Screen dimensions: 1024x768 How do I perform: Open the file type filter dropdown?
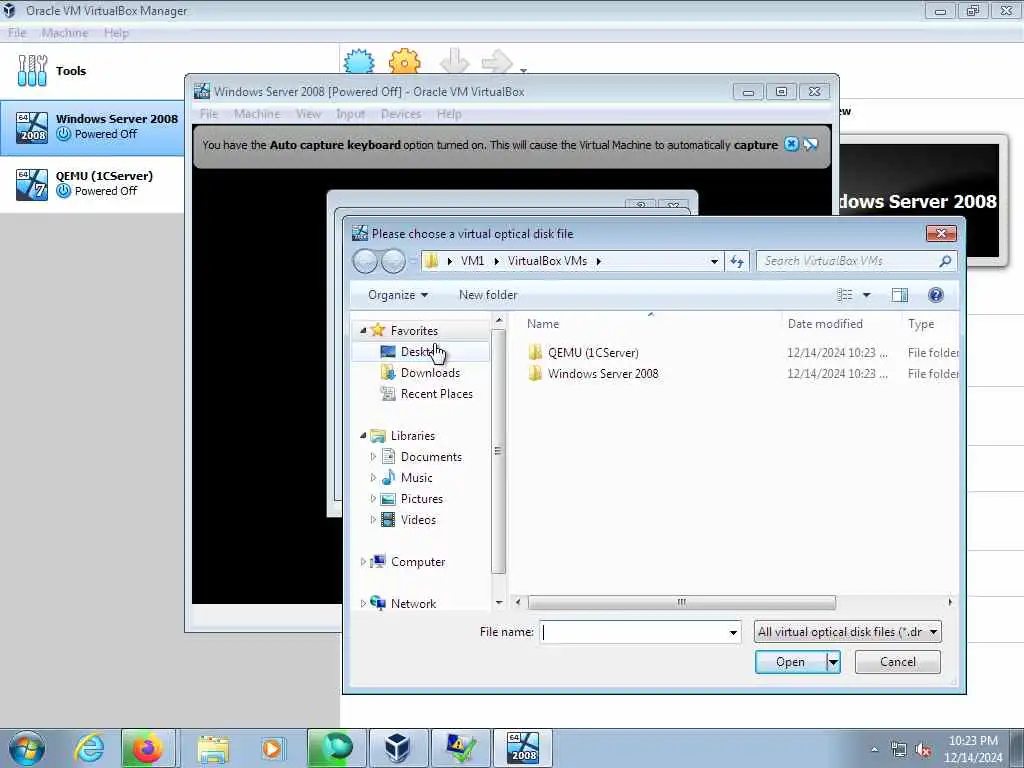[847, 632]
